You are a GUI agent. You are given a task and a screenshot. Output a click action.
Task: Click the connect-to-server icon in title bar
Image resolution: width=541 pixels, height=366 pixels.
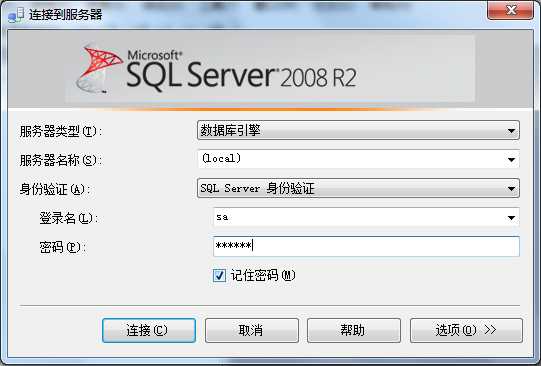coord(16,15)
